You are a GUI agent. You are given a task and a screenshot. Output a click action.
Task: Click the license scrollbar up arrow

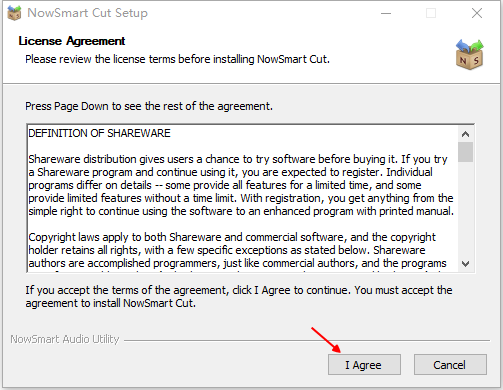[x=466, y=134]
